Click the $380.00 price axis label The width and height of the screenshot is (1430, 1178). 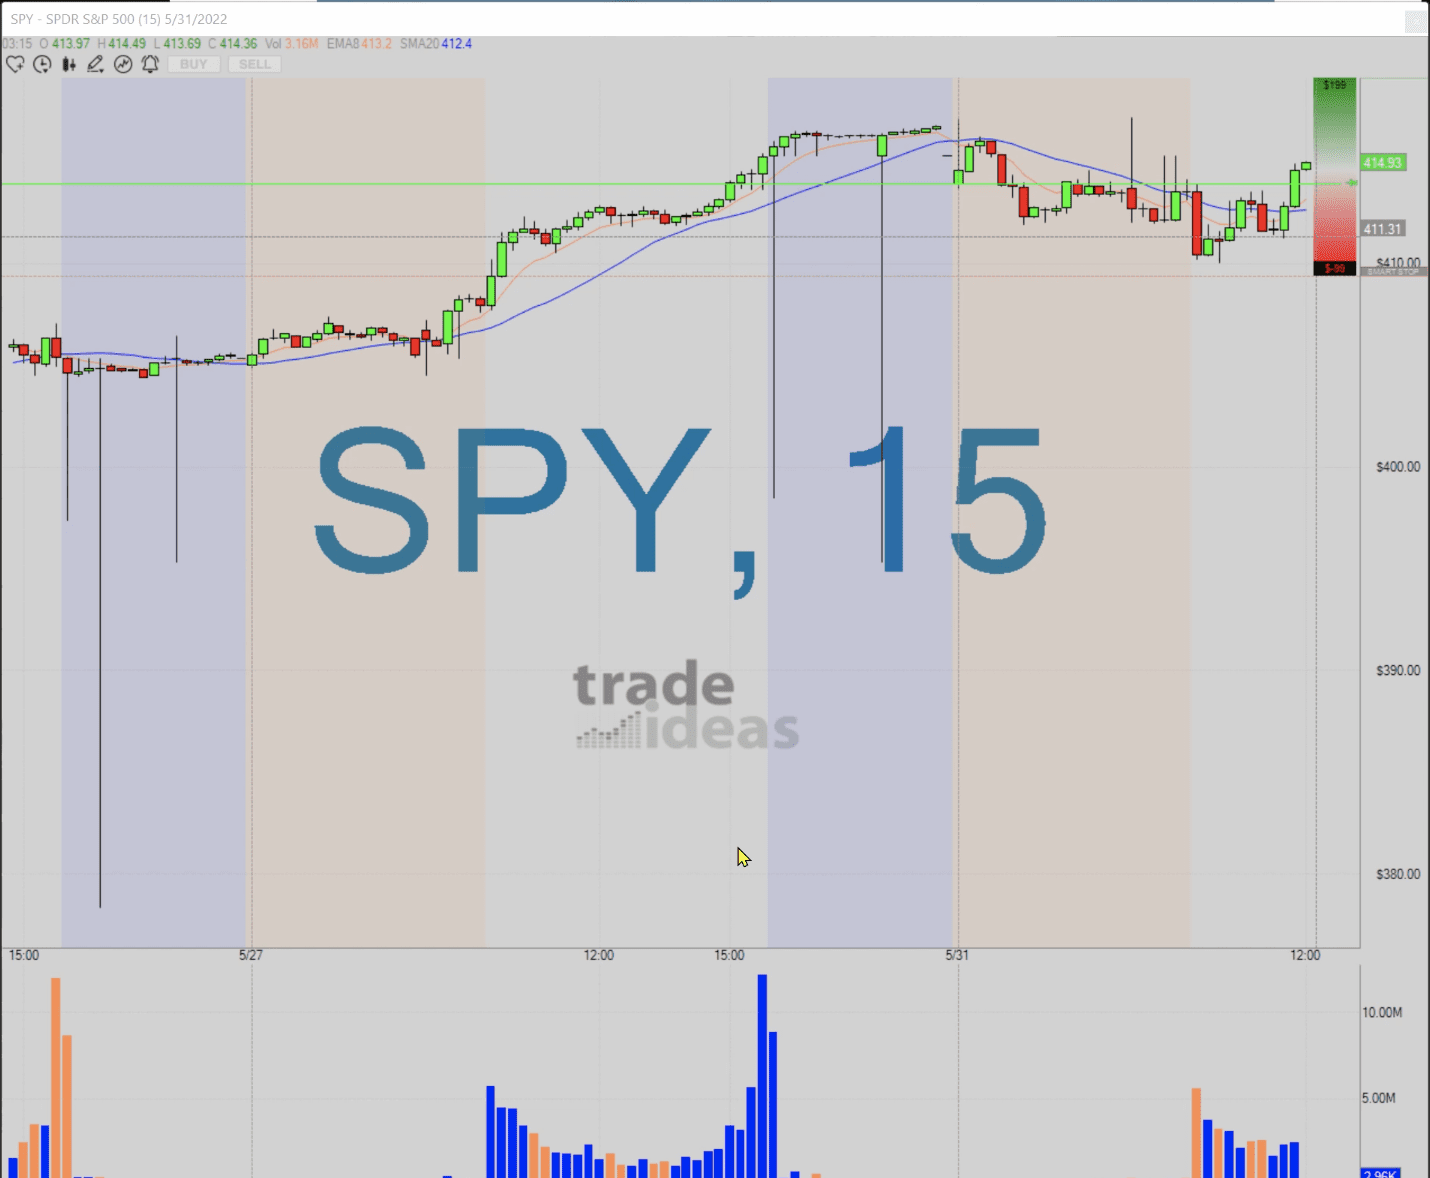pos(1398,874)
